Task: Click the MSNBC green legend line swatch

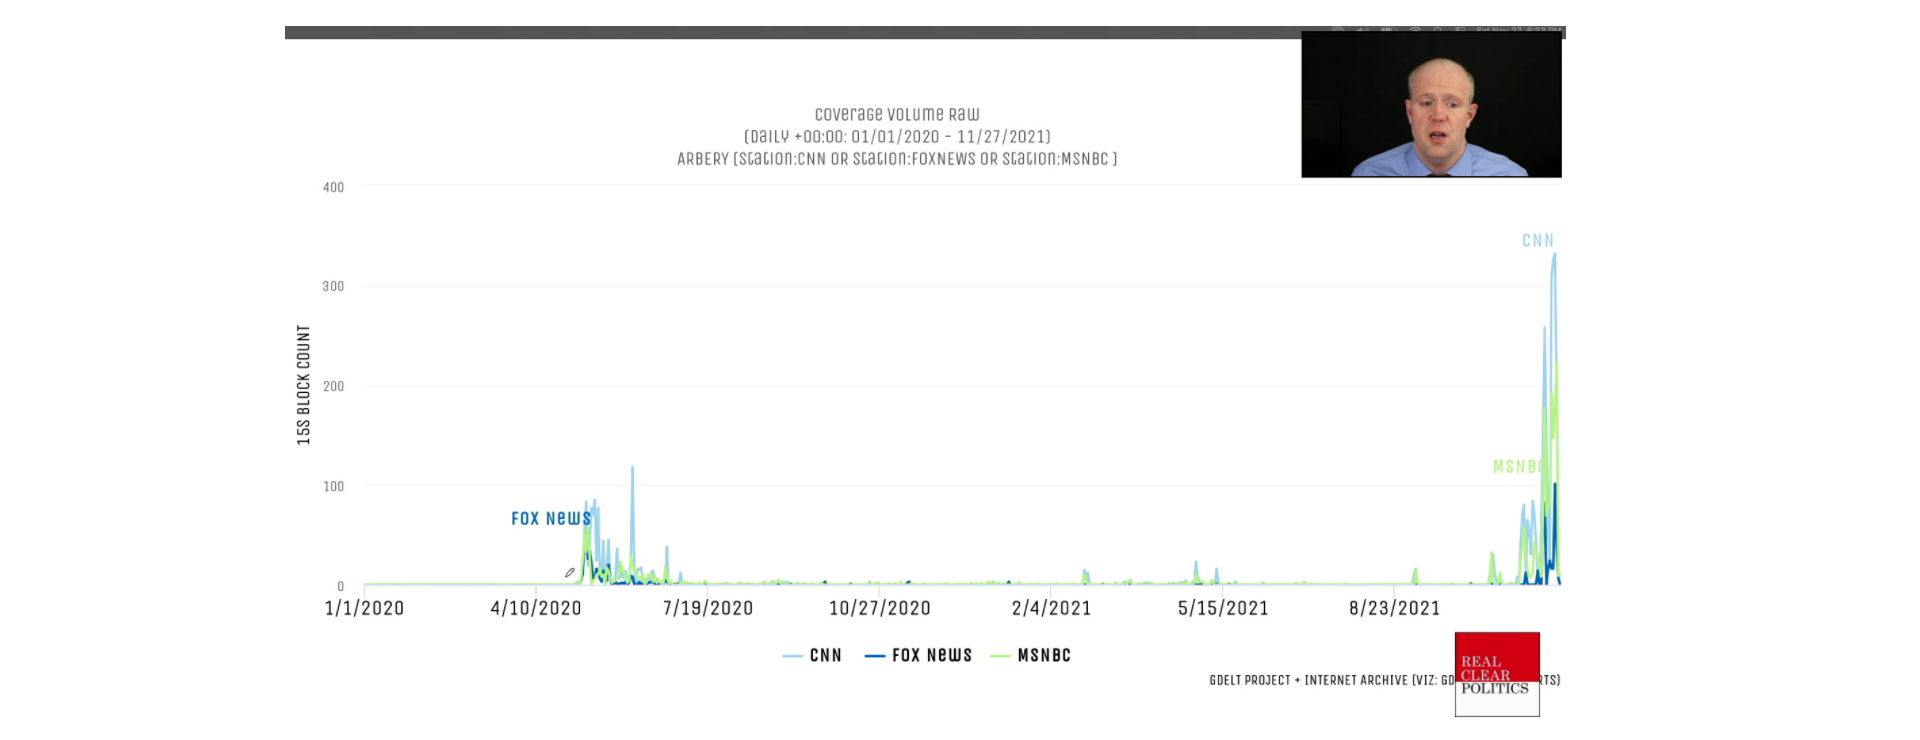Action: pyautogui.click(x=1000, y=656)
